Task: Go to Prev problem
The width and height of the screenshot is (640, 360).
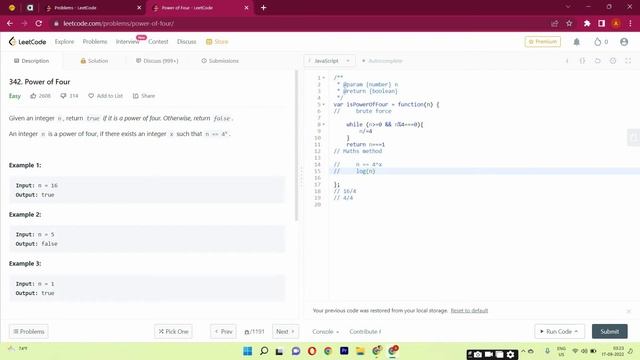Action: (x=223, y=331)
